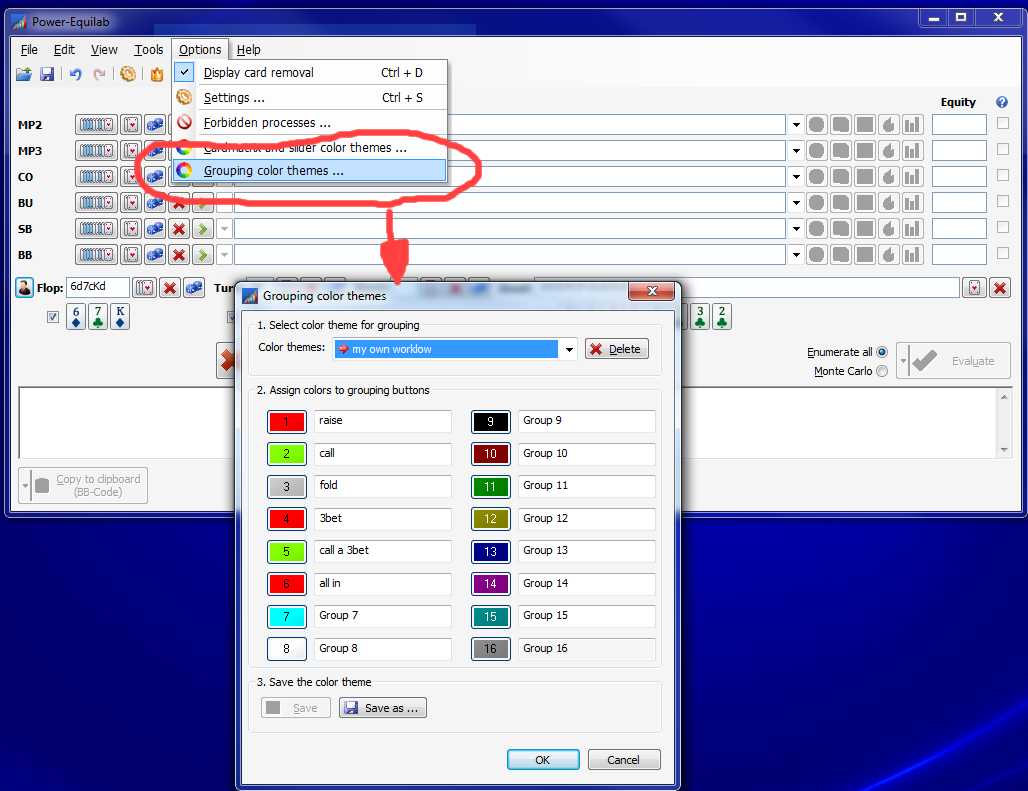Click the two of clubs card
This screenshot has height=791, width=1028.
click(x=722, y=317)
